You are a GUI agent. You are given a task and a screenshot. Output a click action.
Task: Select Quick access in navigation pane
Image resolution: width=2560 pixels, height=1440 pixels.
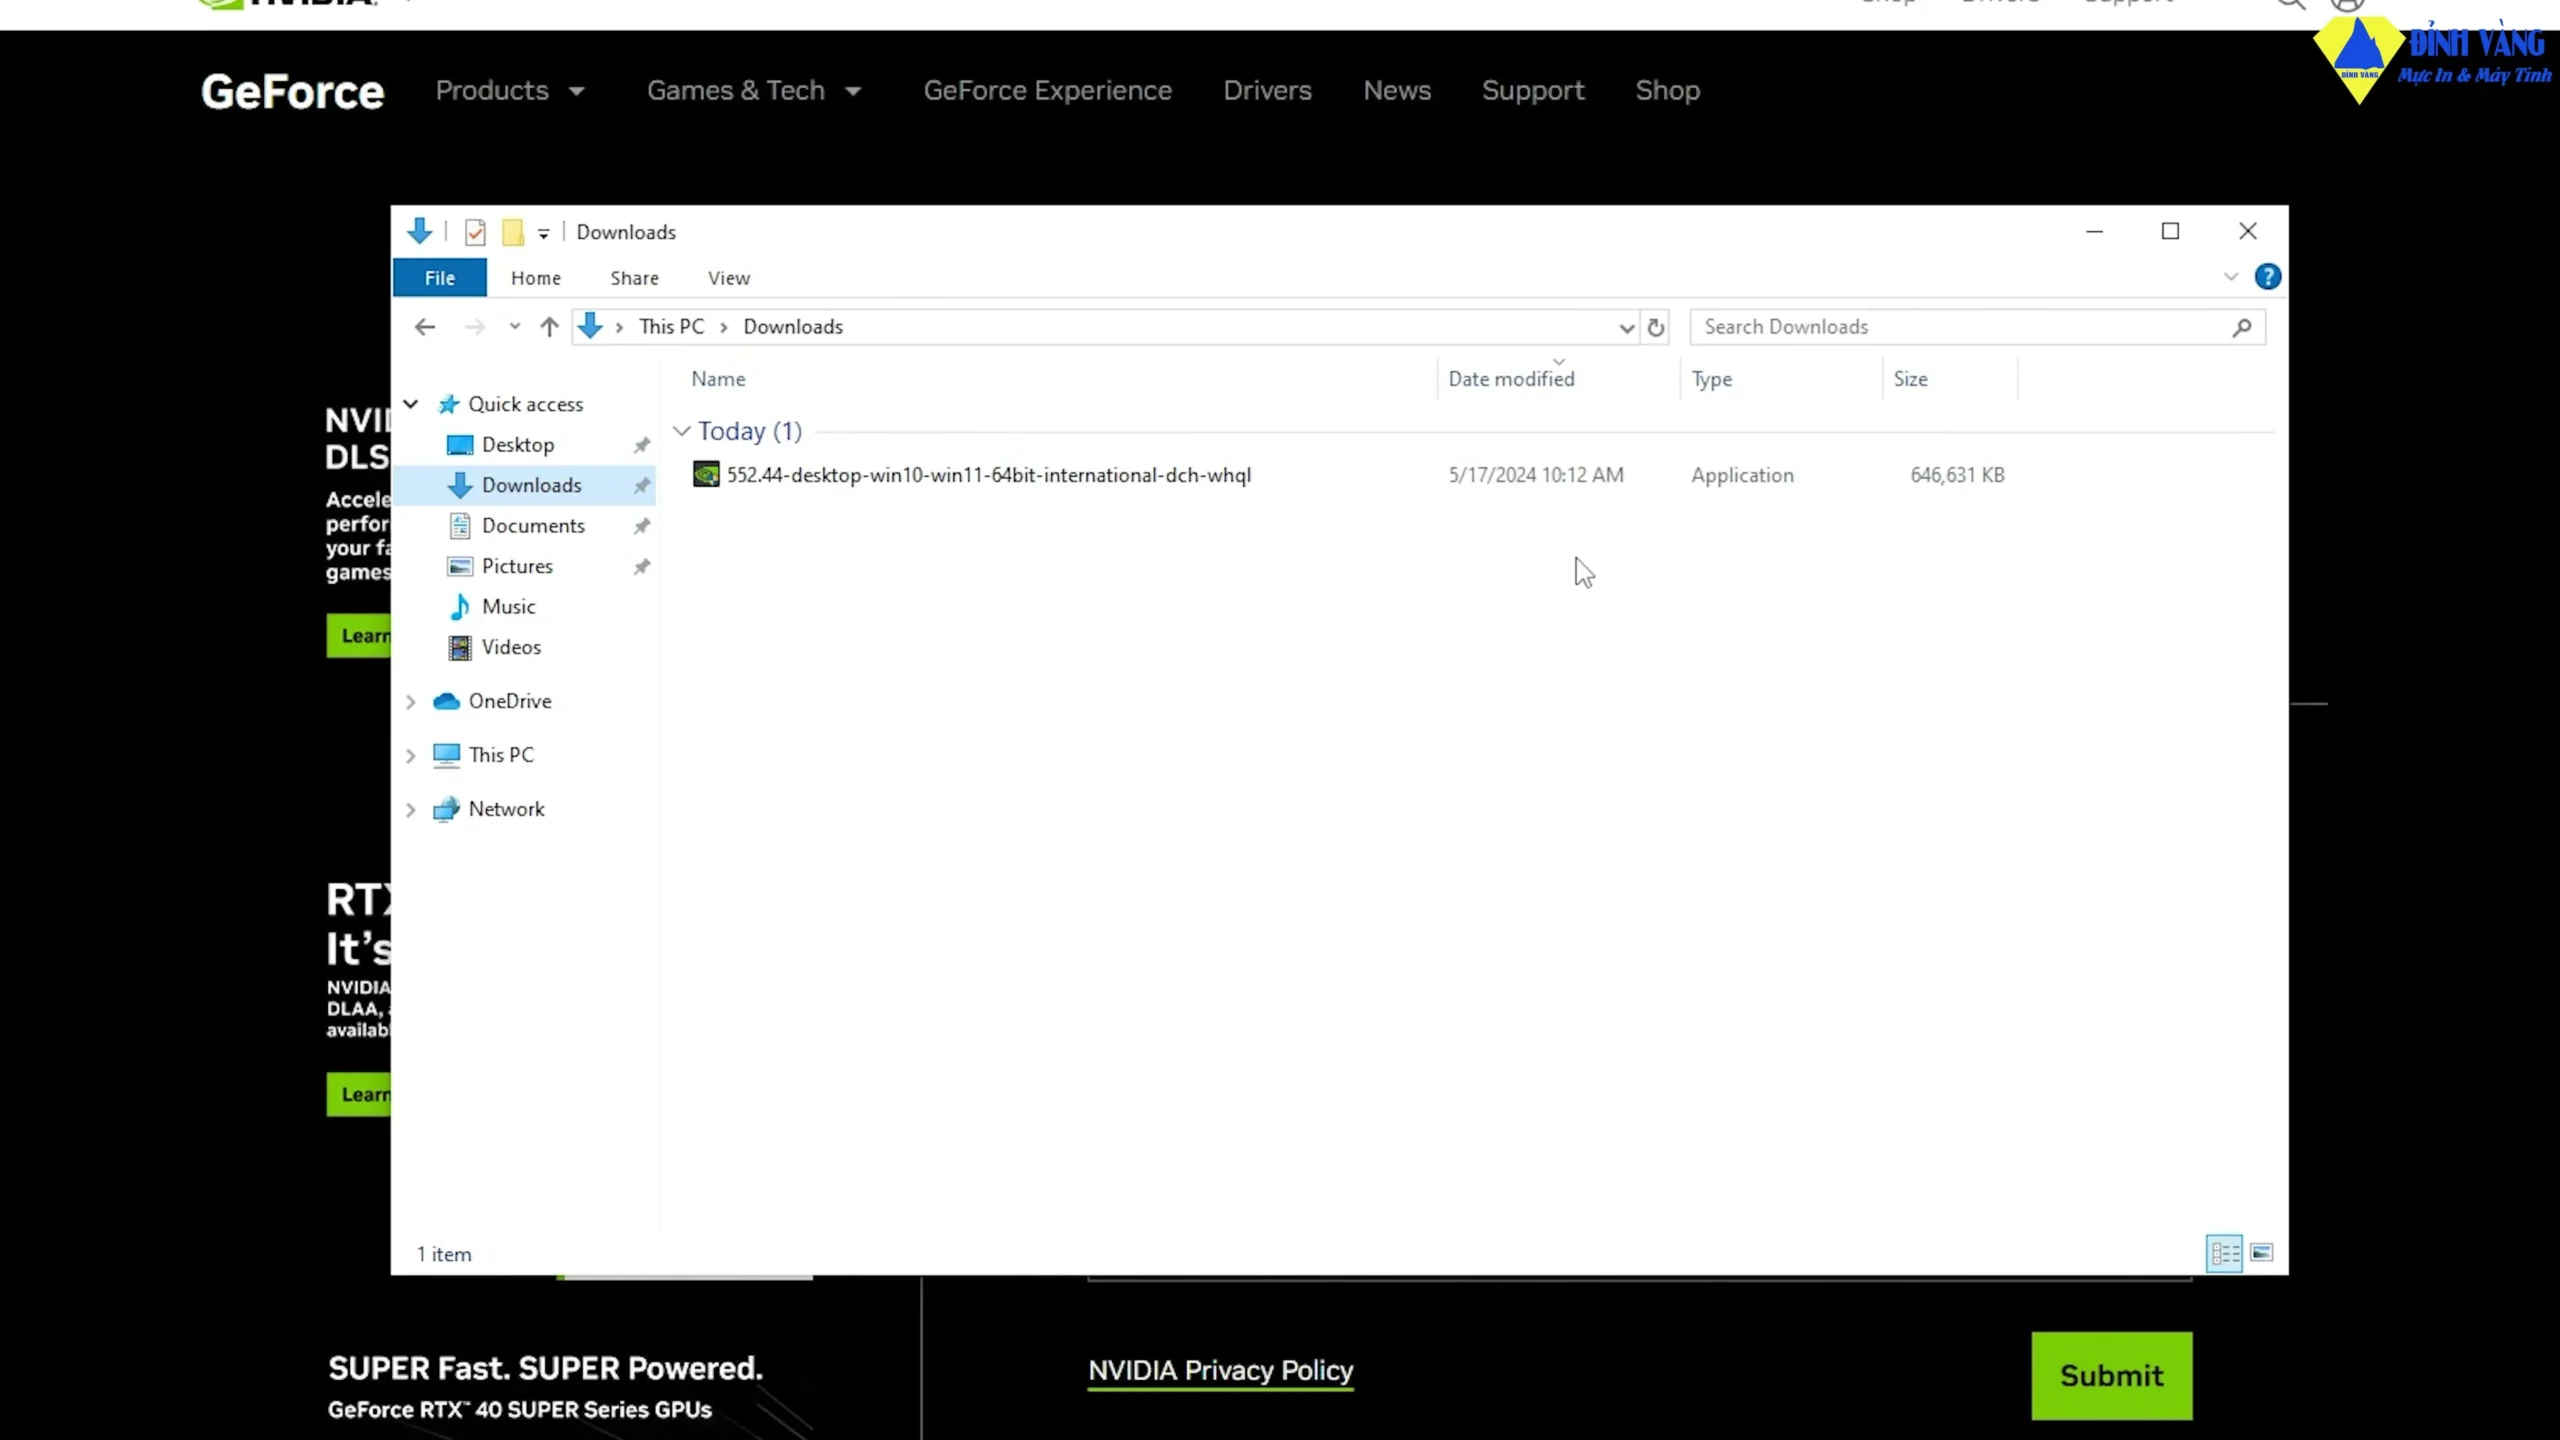[525, 404]
